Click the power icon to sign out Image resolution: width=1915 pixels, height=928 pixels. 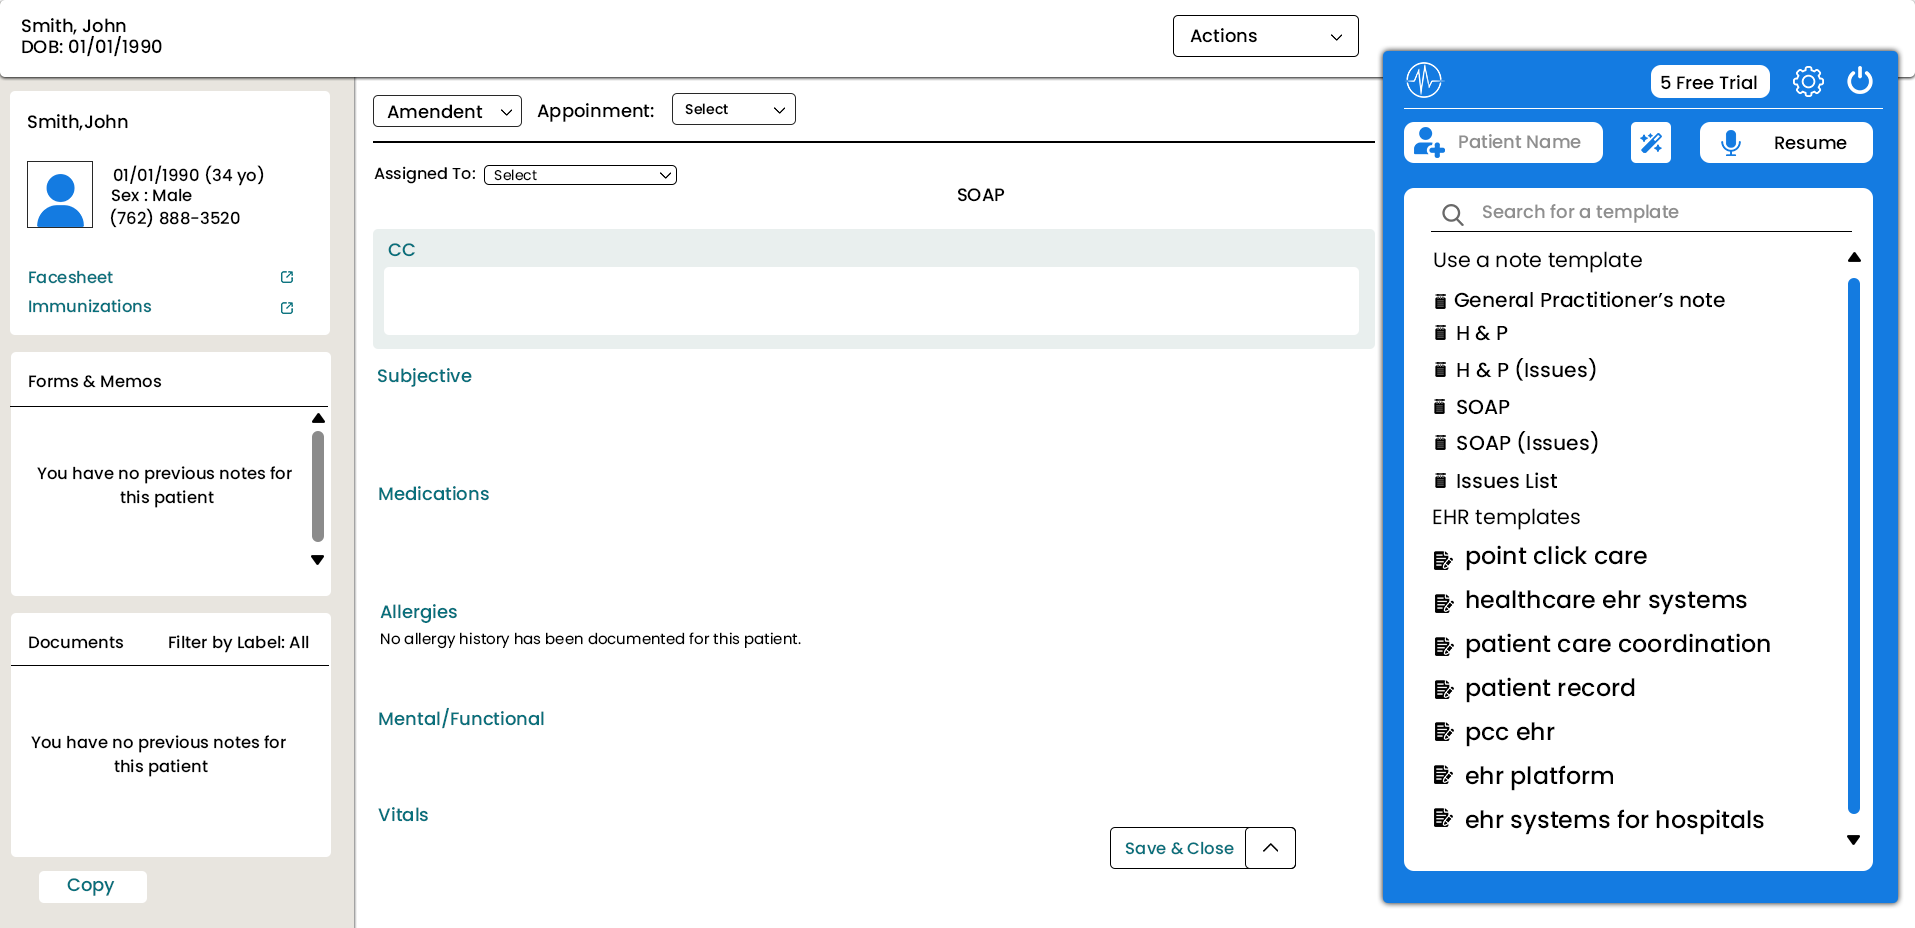pos(1860,82)
